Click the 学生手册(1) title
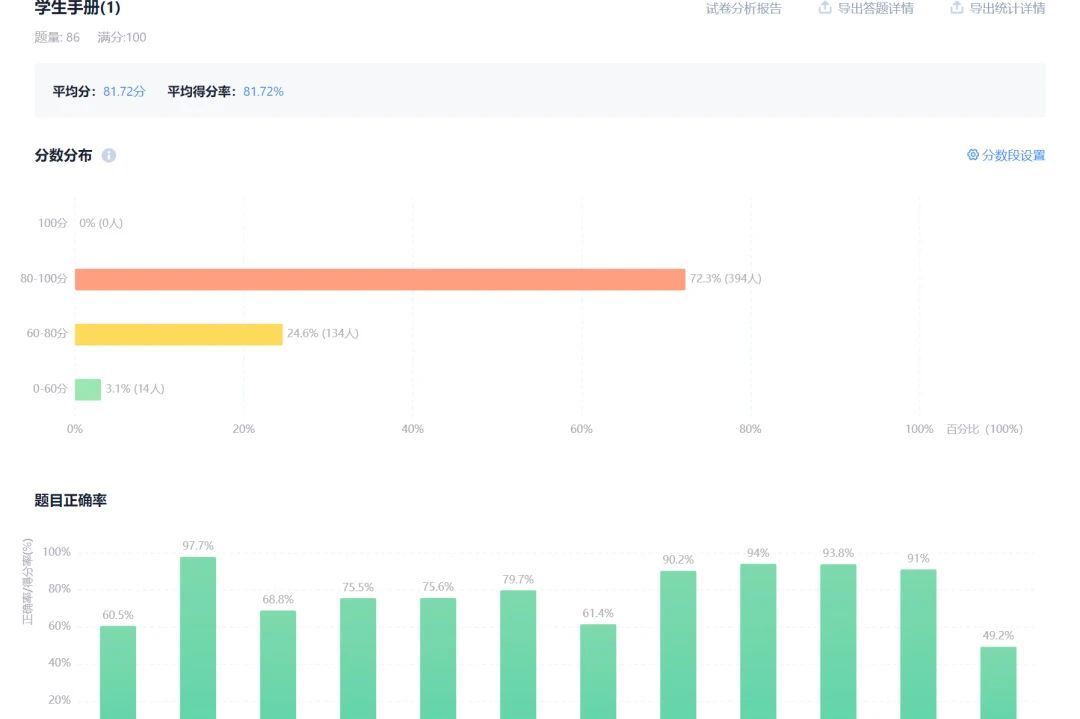Viewport: 1080px width, 719px height. pyautogui.click(x=77, y=8)
